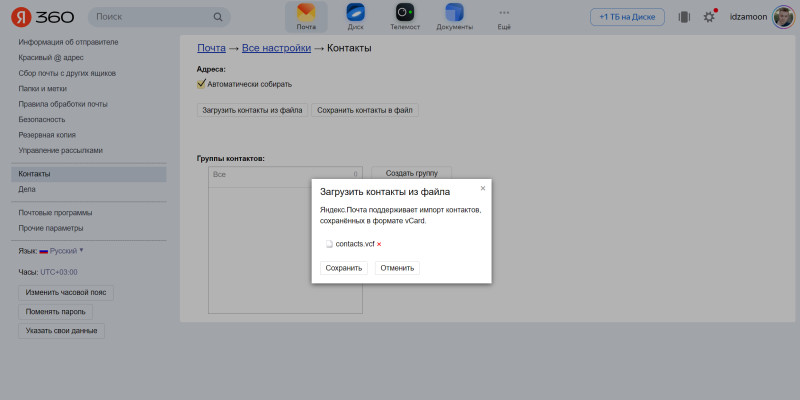Follow the Все настройки breadcrumb link
The width and height of the screenshot is (800, 400).
tap(276, 48)
